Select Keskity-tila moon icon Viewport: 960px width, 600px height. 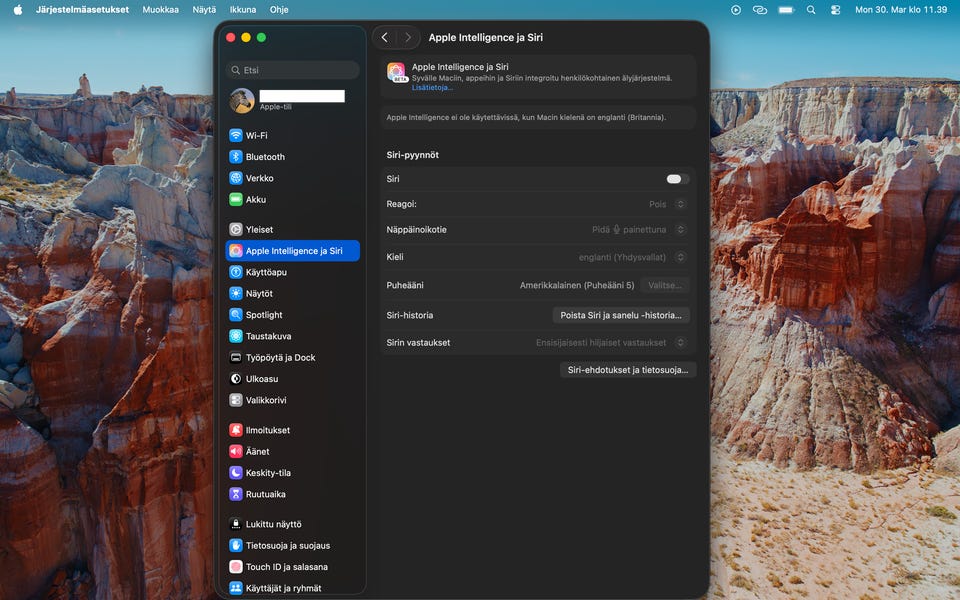pyautogui.click(x=236, y=473)
